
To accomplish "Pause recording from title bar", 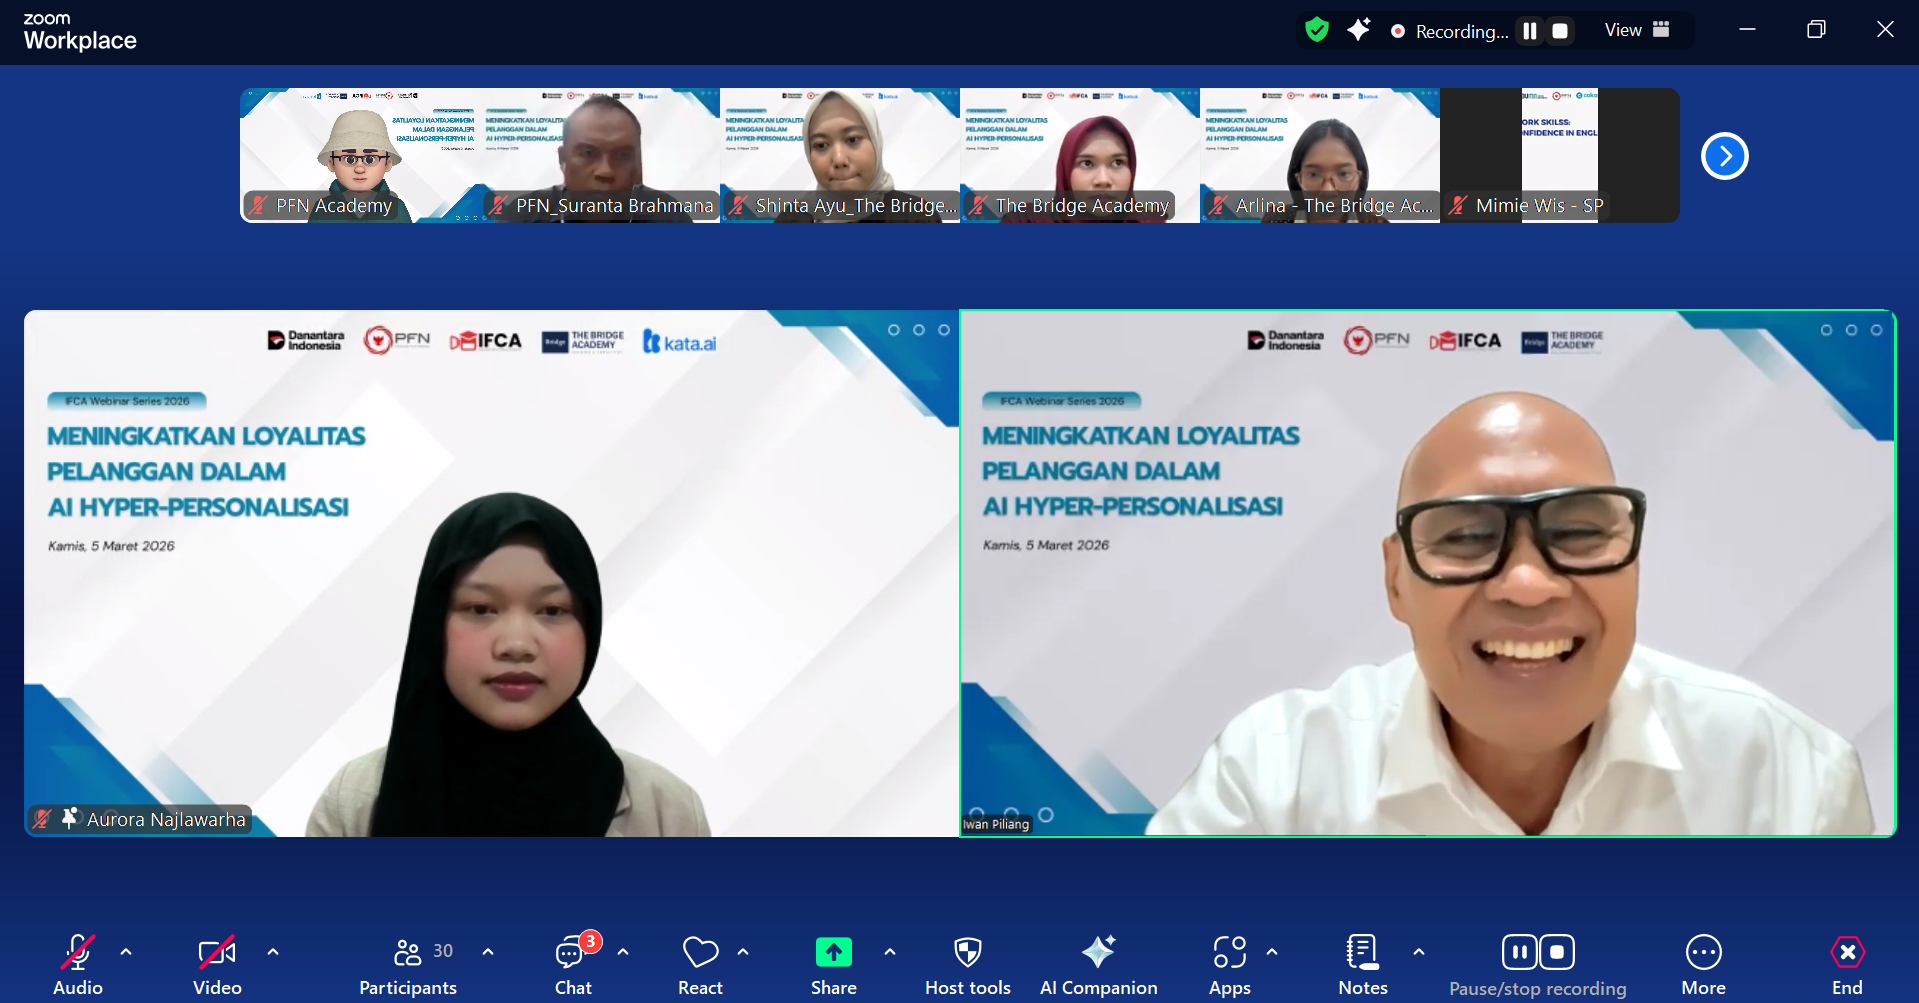I will [1530, 31].
